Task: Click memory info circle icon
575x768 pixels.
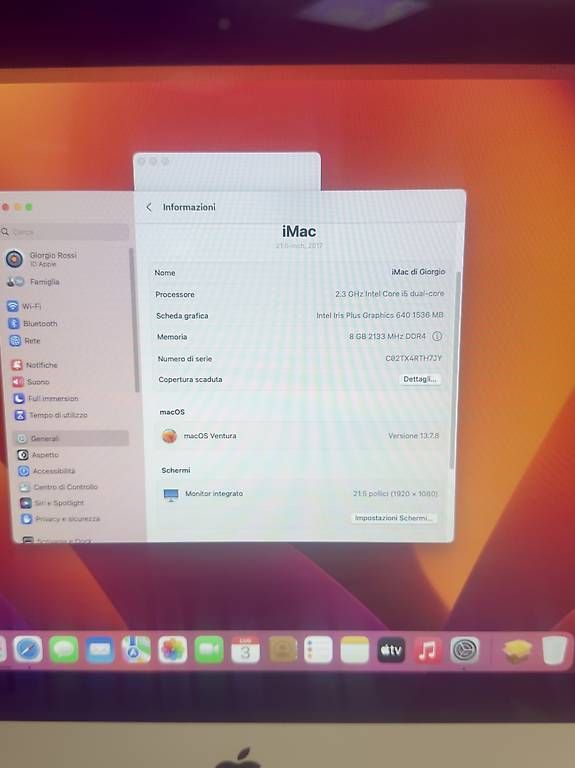Action: pyautogui.click(x=437, y=336)
